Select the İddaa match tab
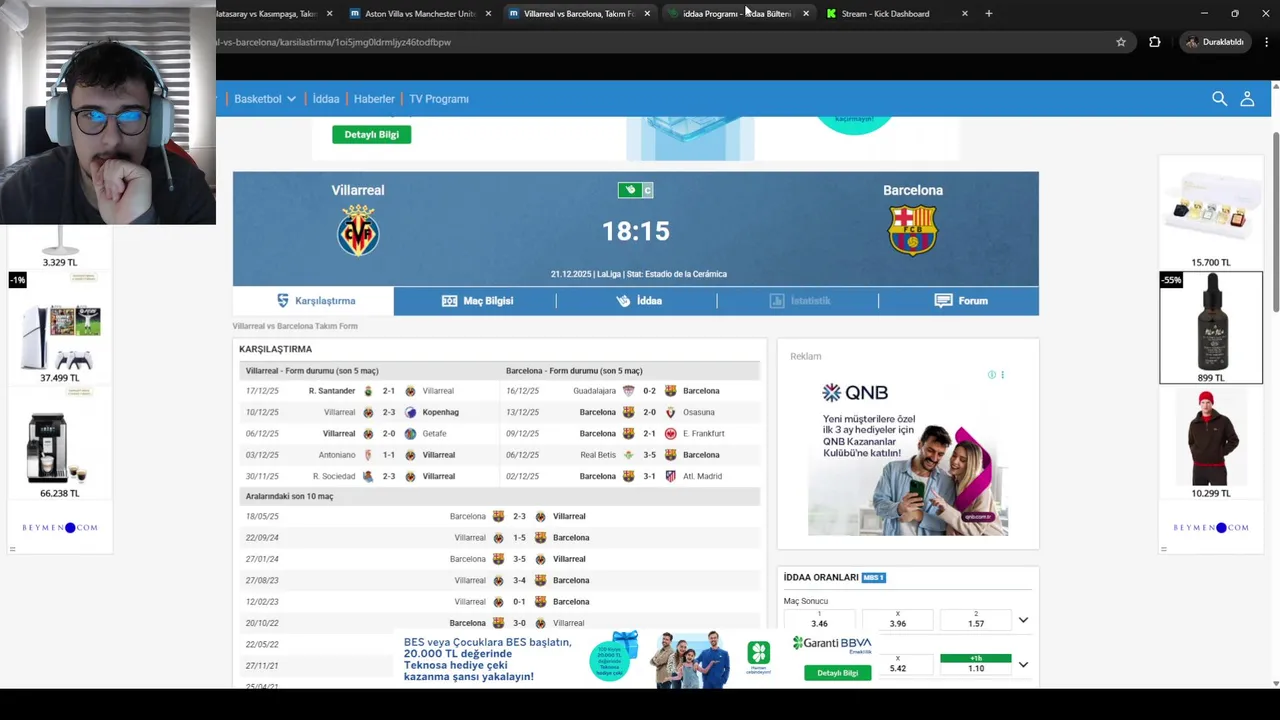1280x720 pixels. click(x=637, y=301)
